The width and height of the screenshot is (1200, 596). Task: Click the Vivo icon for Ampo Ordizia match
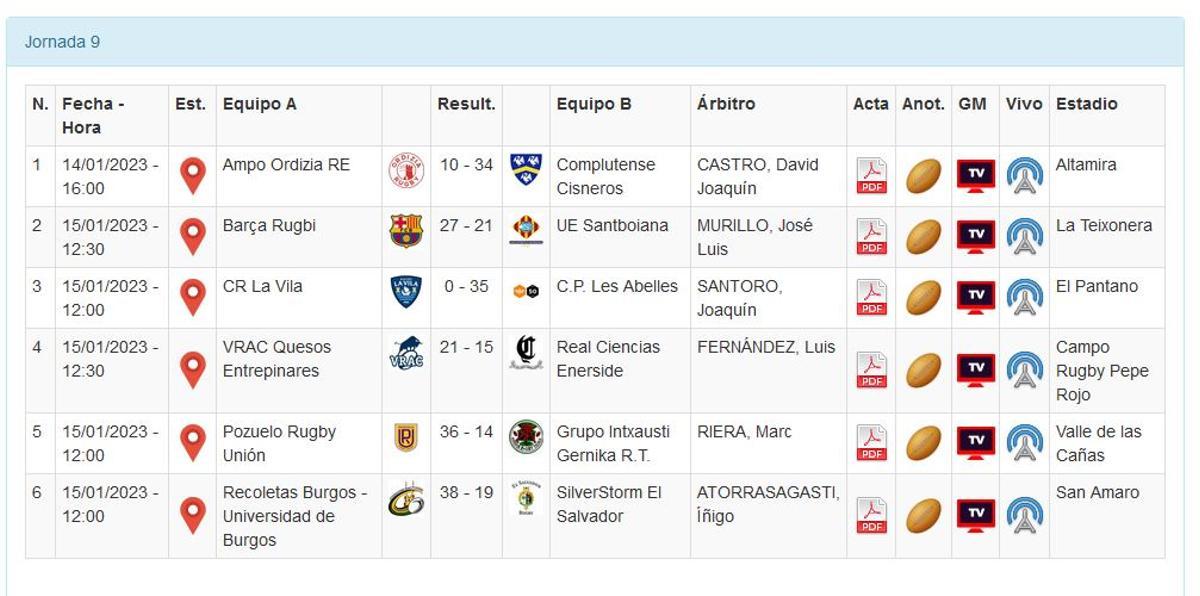coord(1022,174)
